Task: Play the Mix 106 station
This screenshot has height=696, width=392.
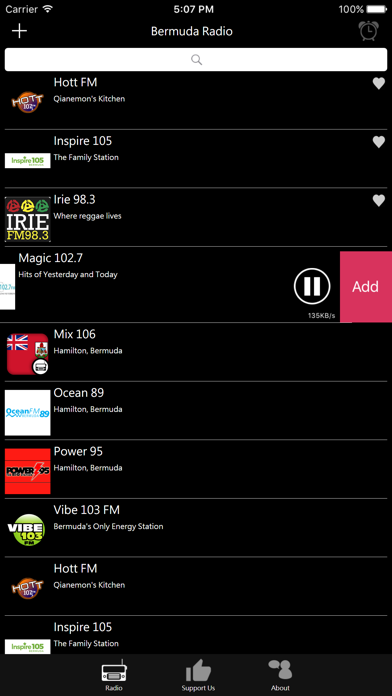Action: pos(196,352)
